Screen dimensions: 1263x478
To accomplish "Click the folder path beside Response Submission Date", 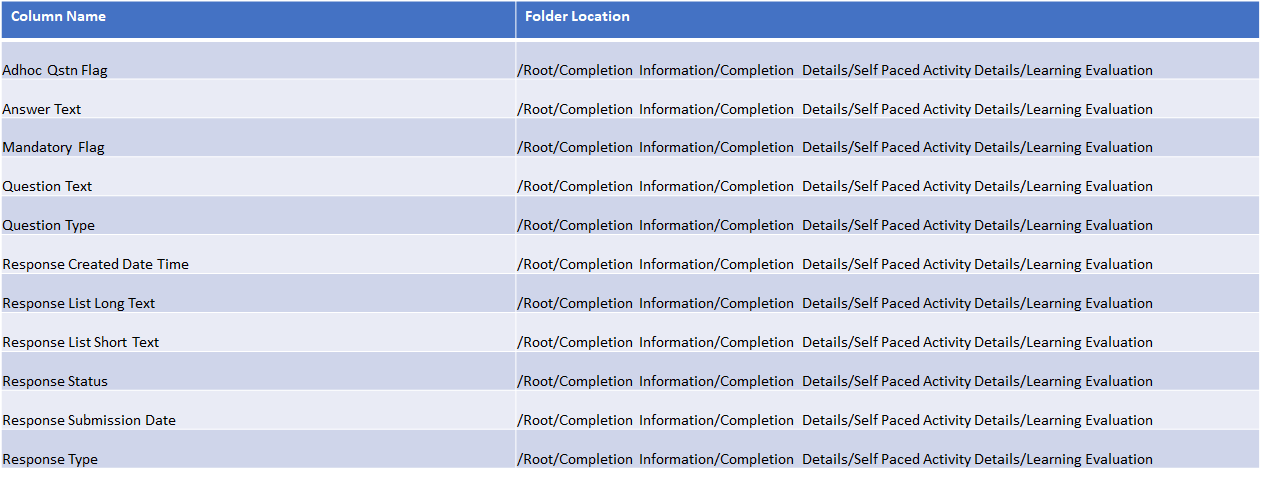I will [x=835, y=421].
